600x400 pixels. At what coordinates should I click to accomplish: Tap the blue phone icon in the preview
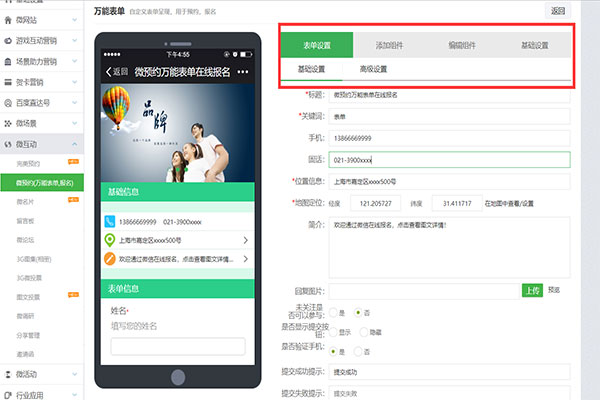click(x=110, y=222)
